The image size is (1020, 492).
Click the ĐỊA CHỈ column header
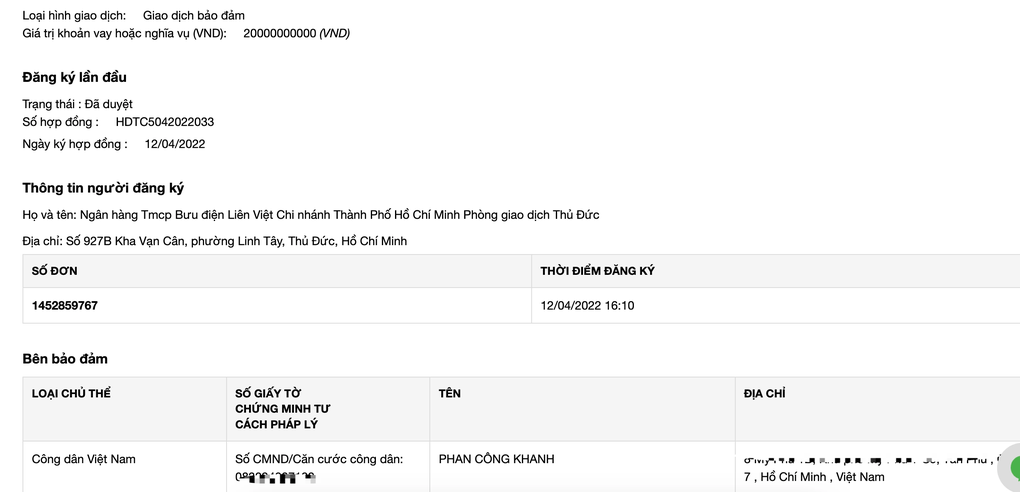coord(764,393)
